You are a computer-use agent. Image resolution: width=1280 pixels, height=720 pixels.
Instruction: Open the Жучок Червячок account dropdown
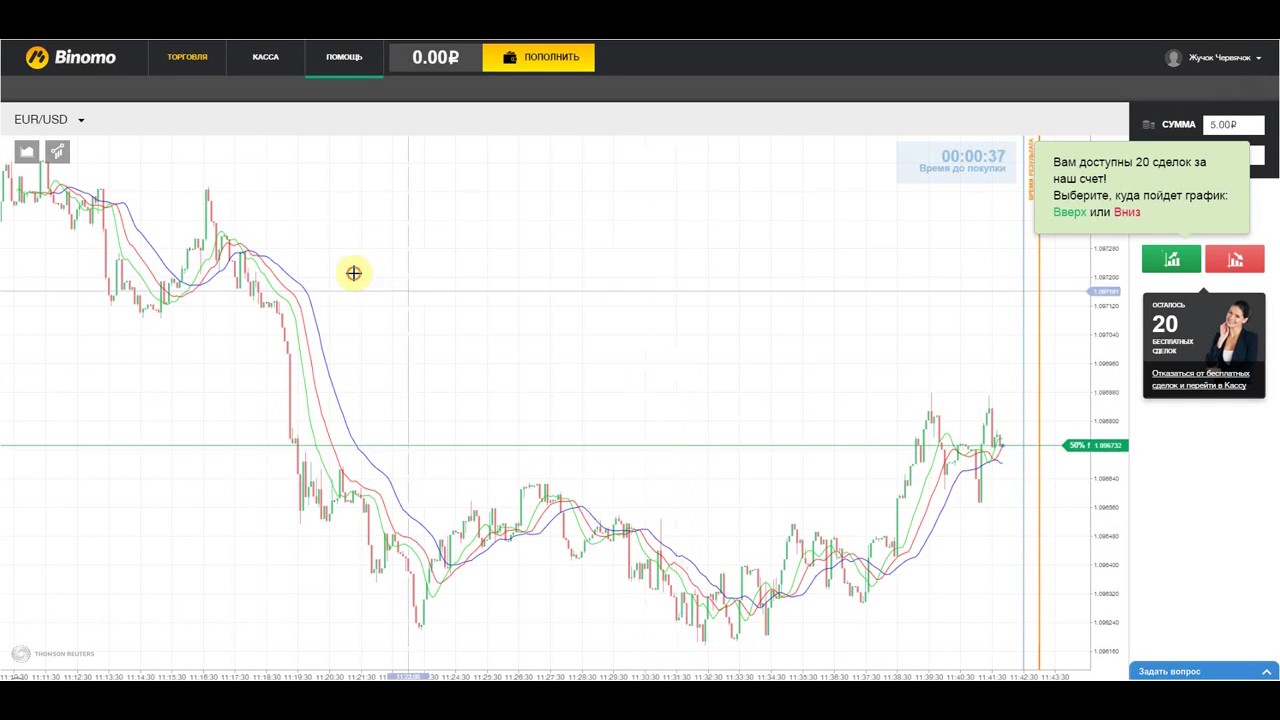(x=1219, y=58)
